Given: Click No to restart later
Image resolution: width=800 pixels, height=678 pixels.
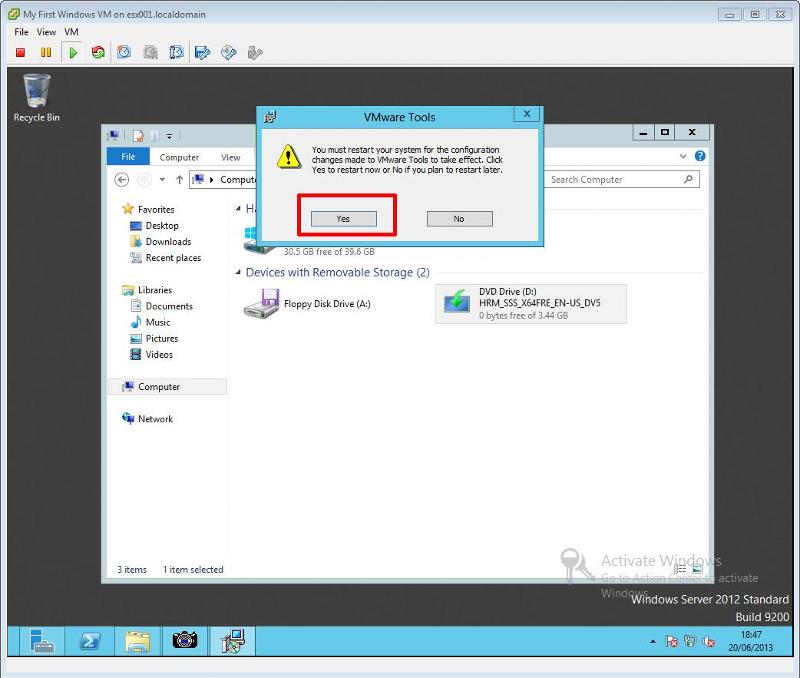Looking at the screenshot, I should 460,219.
